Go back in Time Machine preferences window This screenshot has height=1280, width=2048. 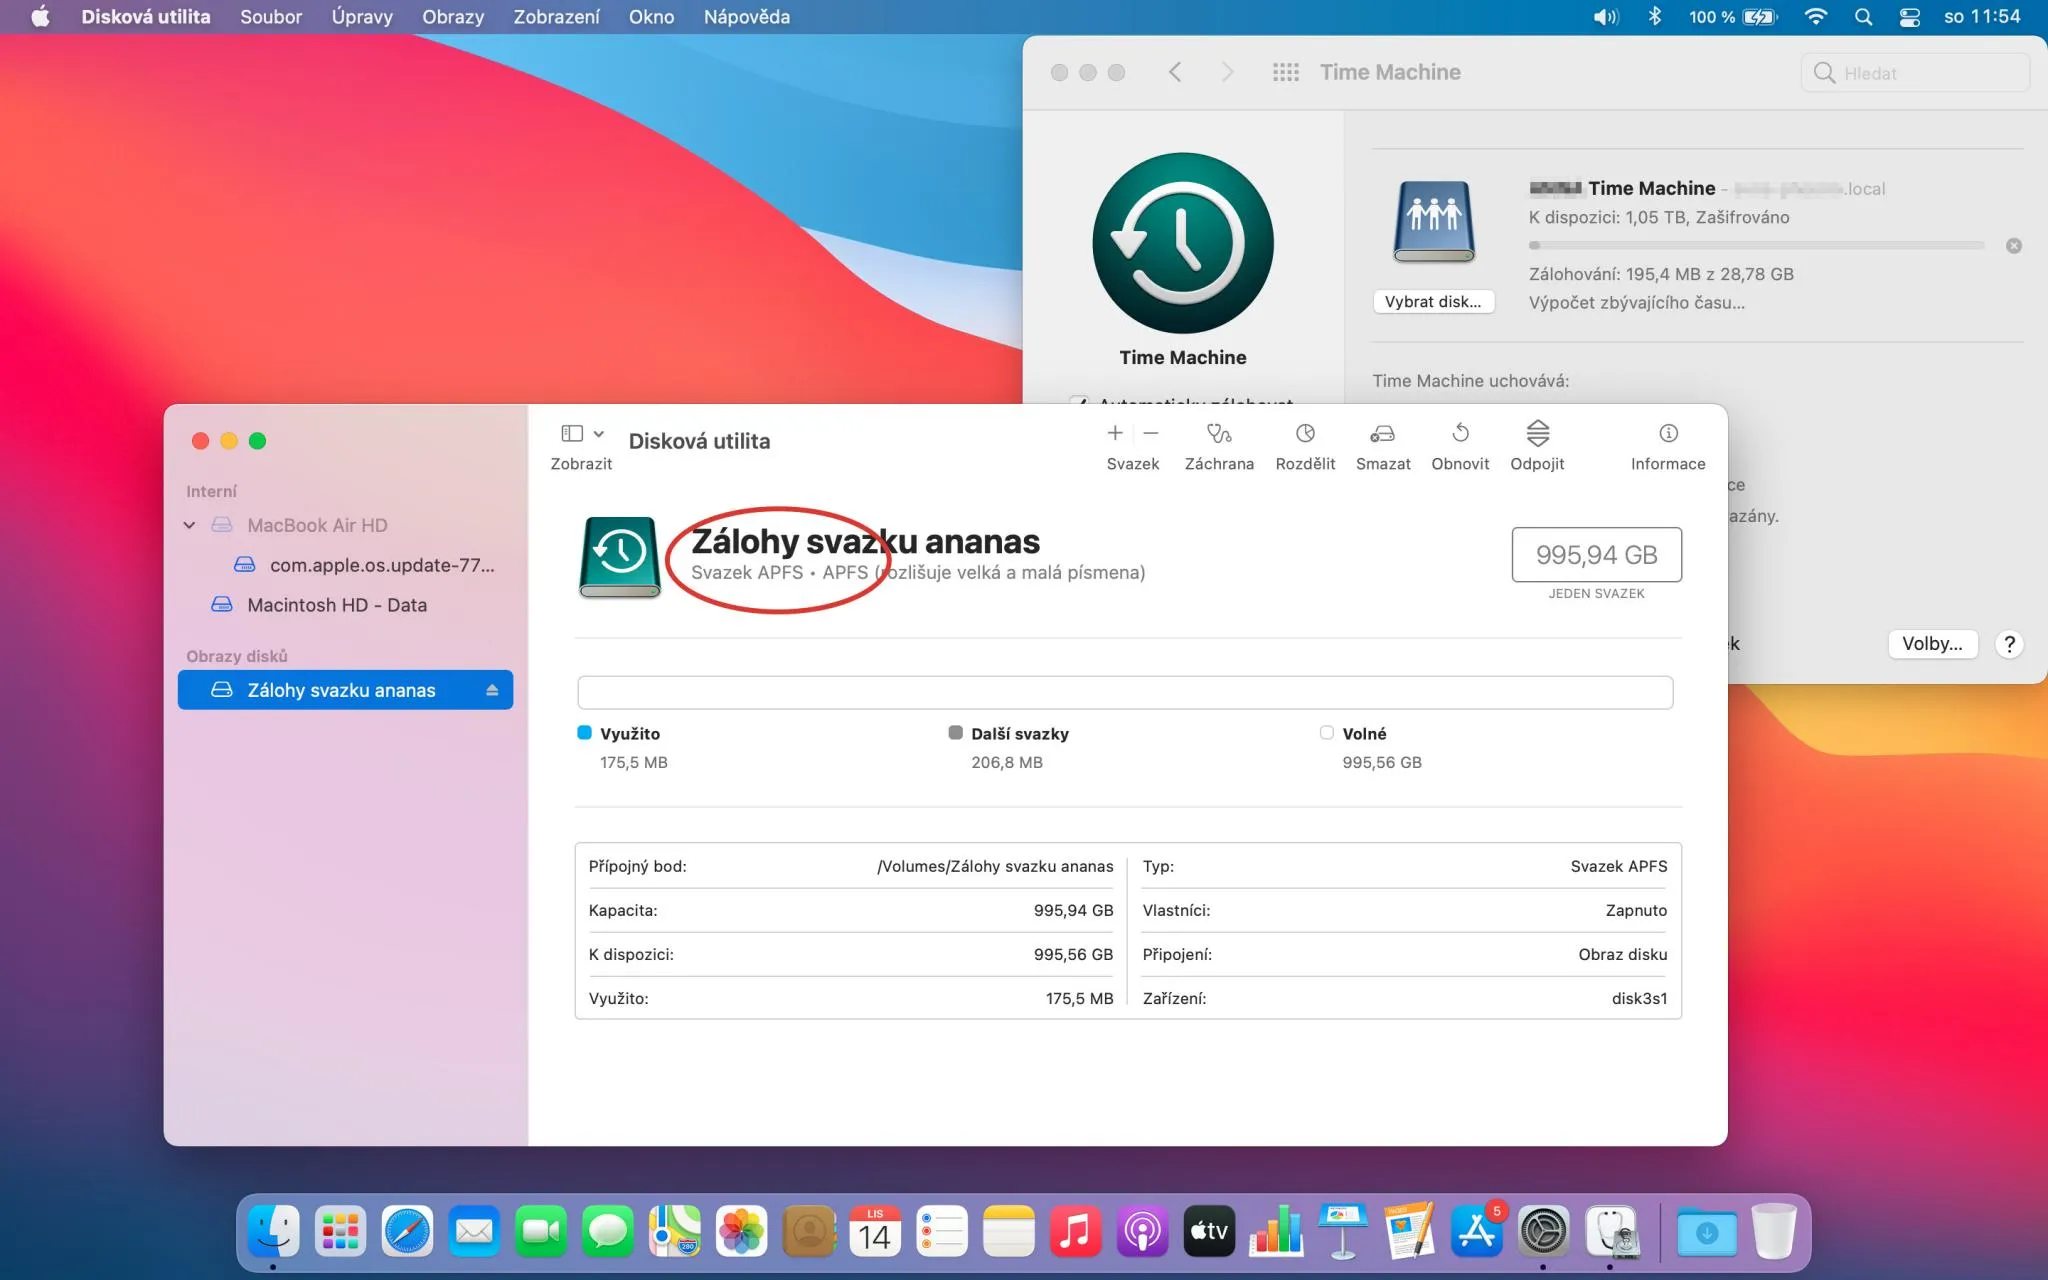(x=1175, y=72)
